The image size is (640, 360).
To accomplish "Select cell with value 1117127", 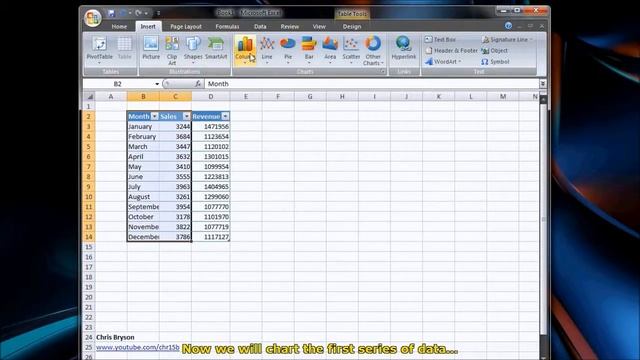I will pos(211,237).
